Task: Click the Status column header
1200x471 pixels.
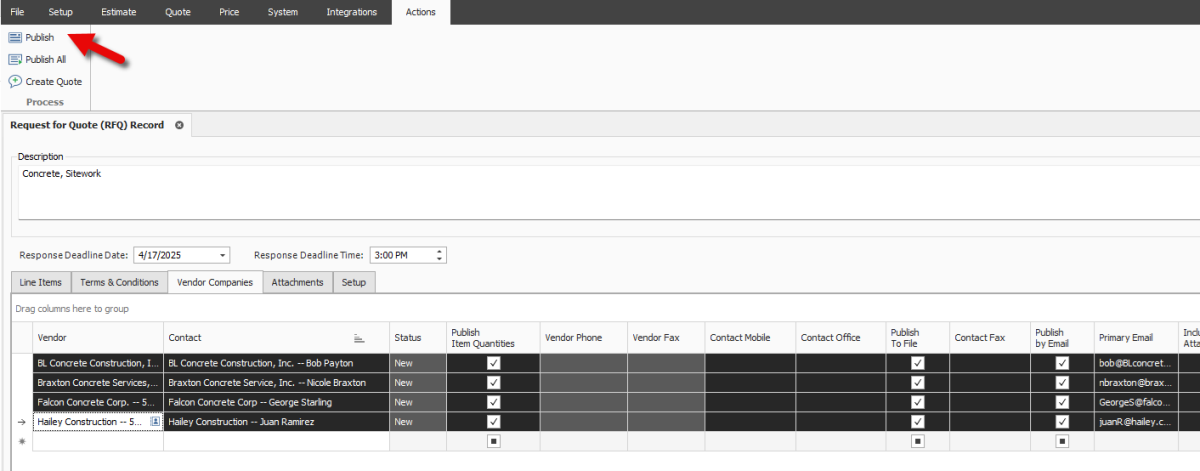Action: click(x=408, y=338)
